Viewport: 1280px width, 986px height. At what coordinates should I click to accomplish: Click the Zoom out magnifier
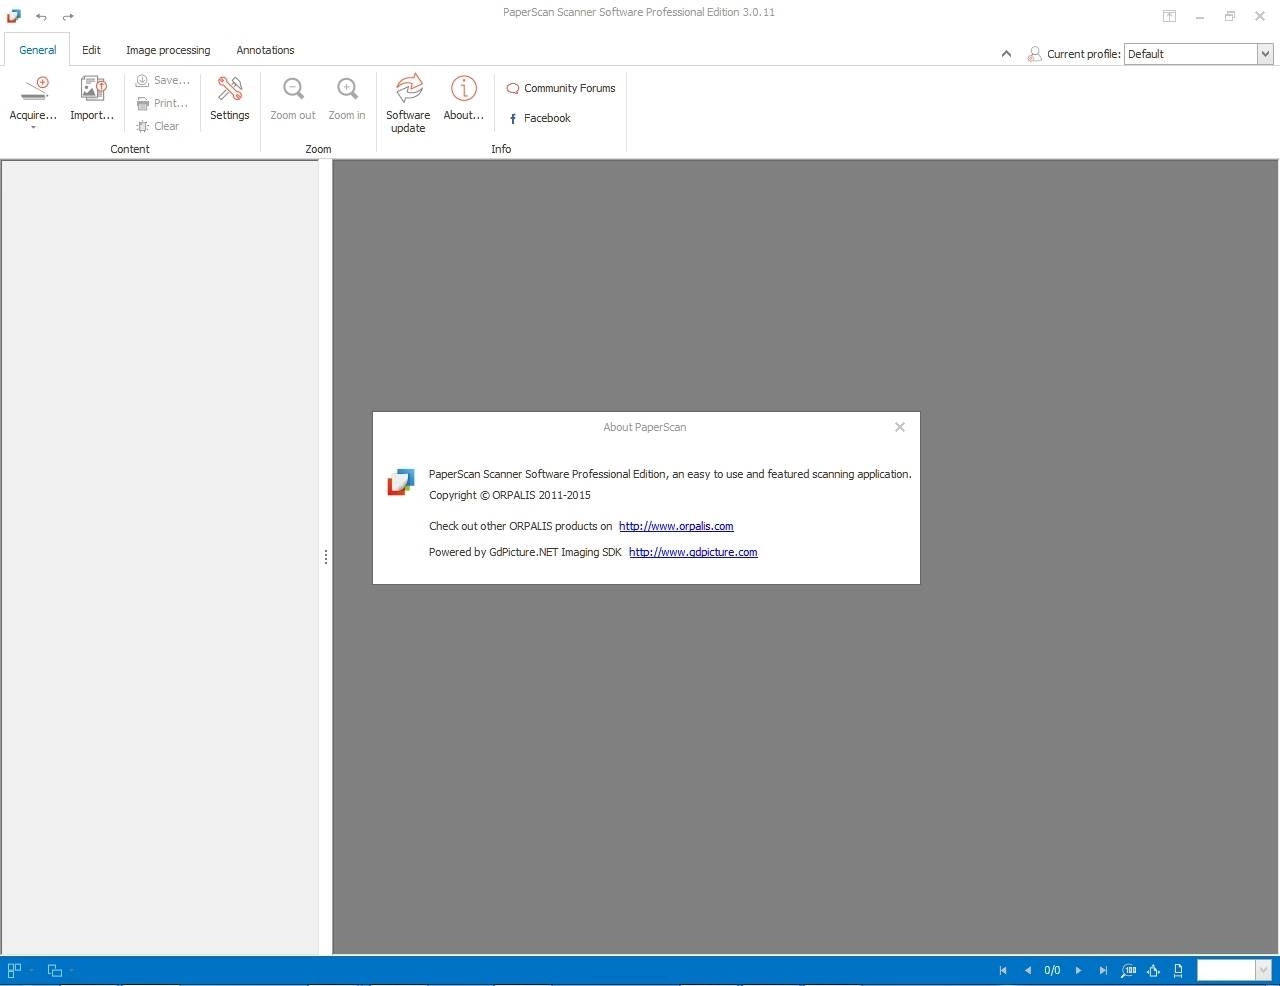pos(293,89)
